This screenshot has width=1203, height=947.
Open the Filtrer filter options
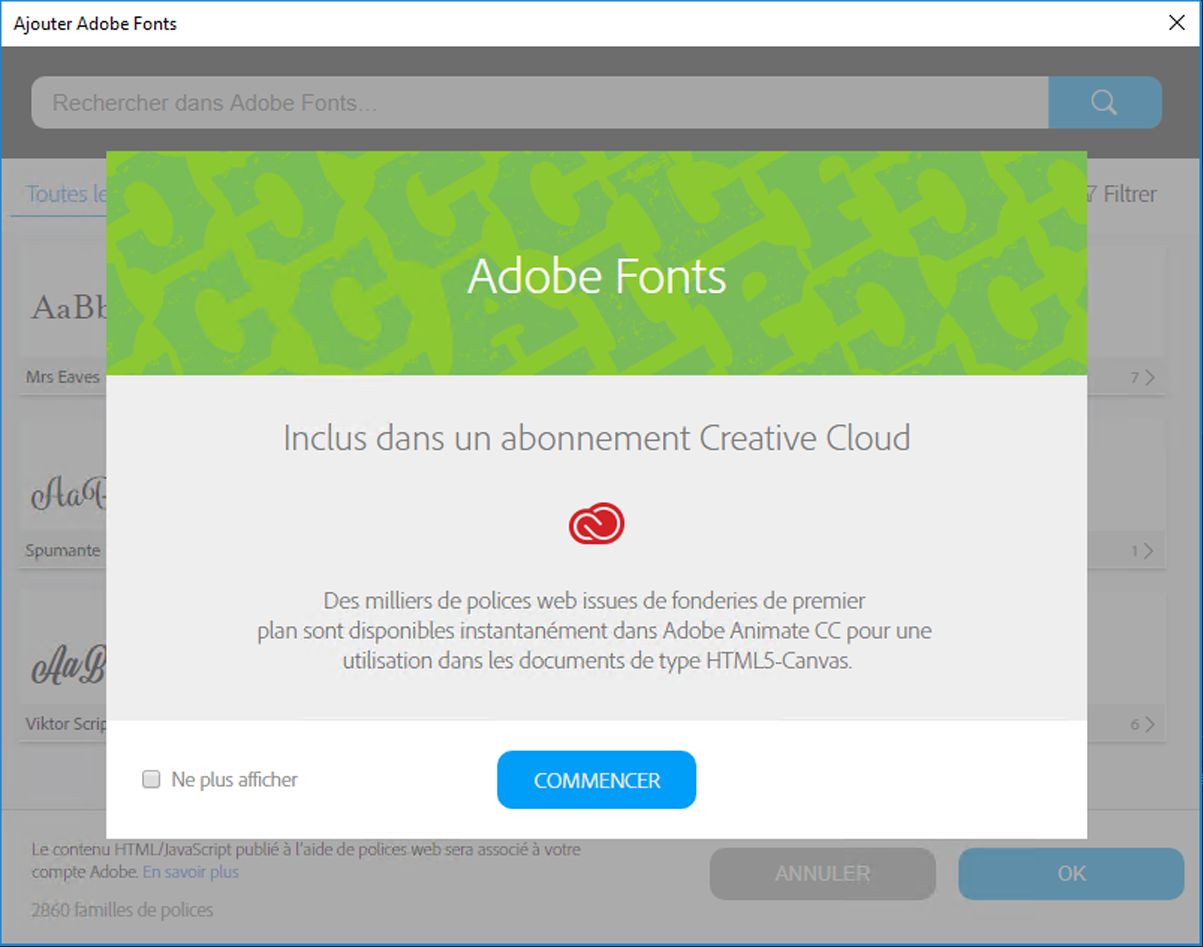point(1128,193)
